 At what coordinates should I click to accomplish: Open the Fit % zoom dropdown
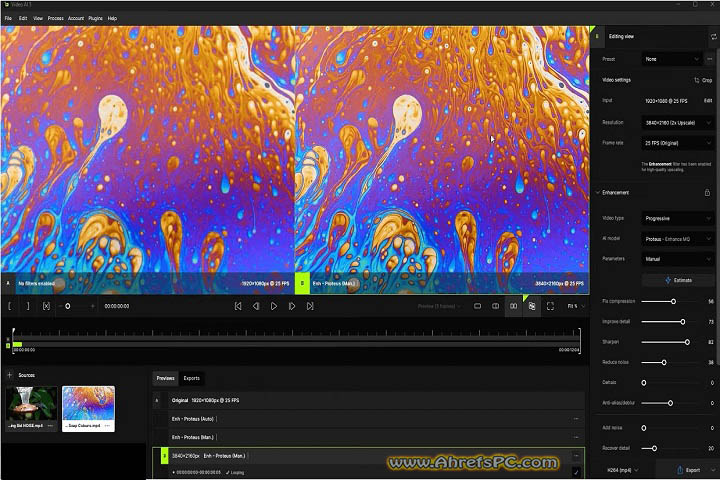(x=576, y=306)
